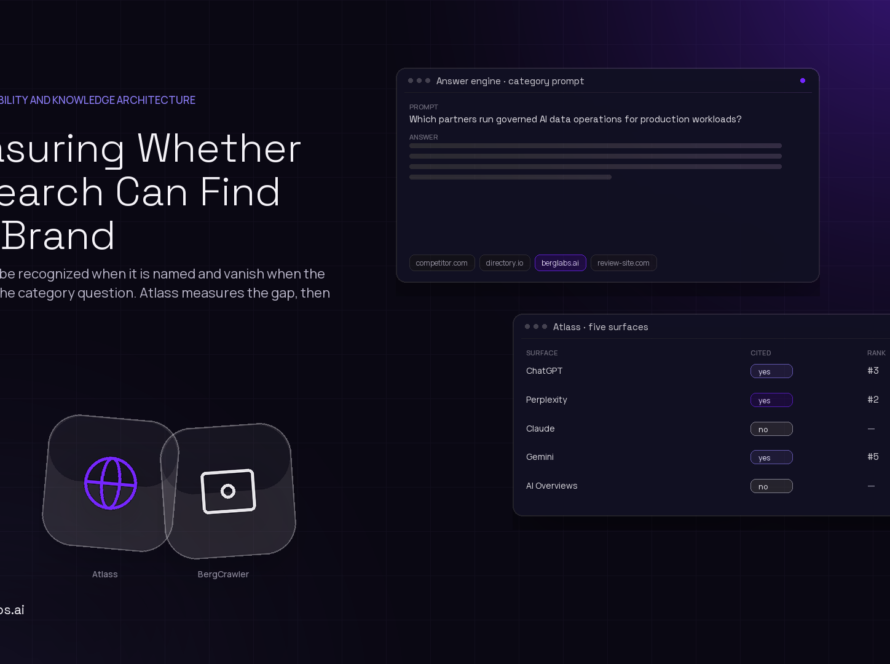890x664 pixels.
Task: Click the AI Overviews surface name
Action: click(x=551, y=486)
